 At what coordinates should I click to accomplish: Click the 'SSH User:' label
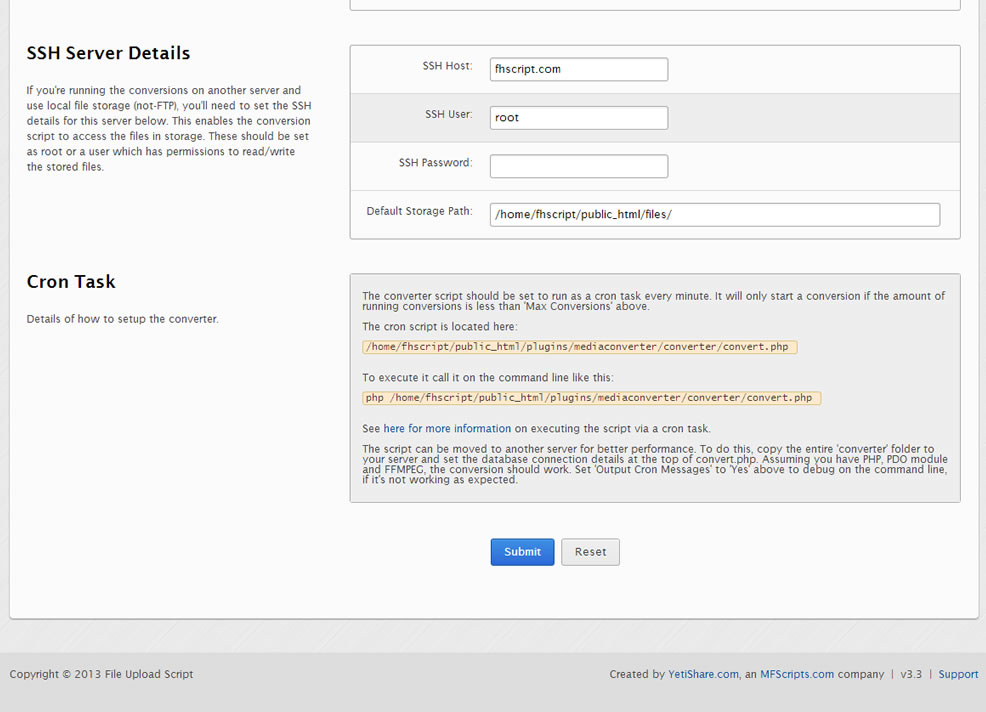(x=448, y=114)
